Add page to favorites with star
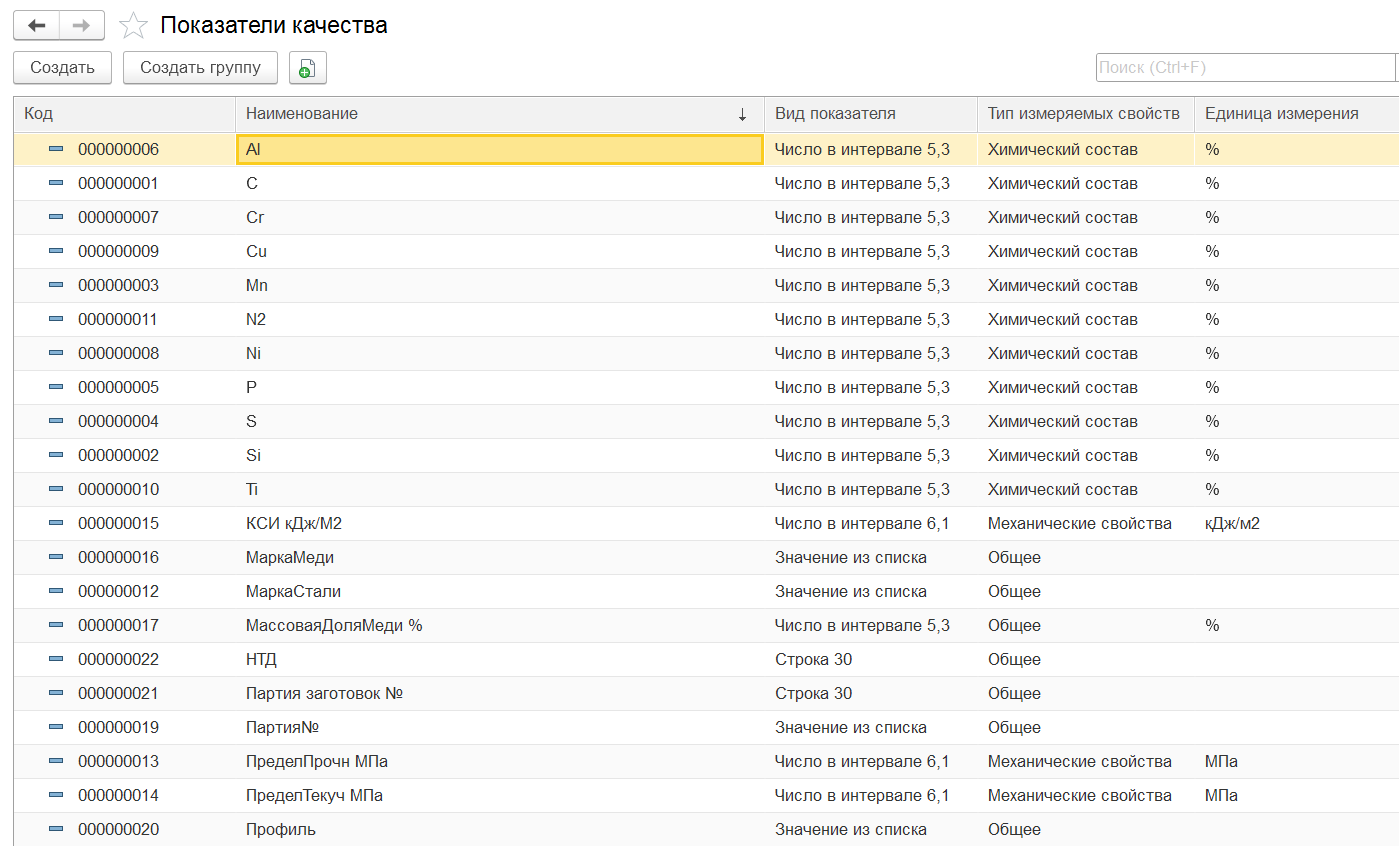Image resolution: width=1399 pixels, height=846 pixels. tap(133, 26)
